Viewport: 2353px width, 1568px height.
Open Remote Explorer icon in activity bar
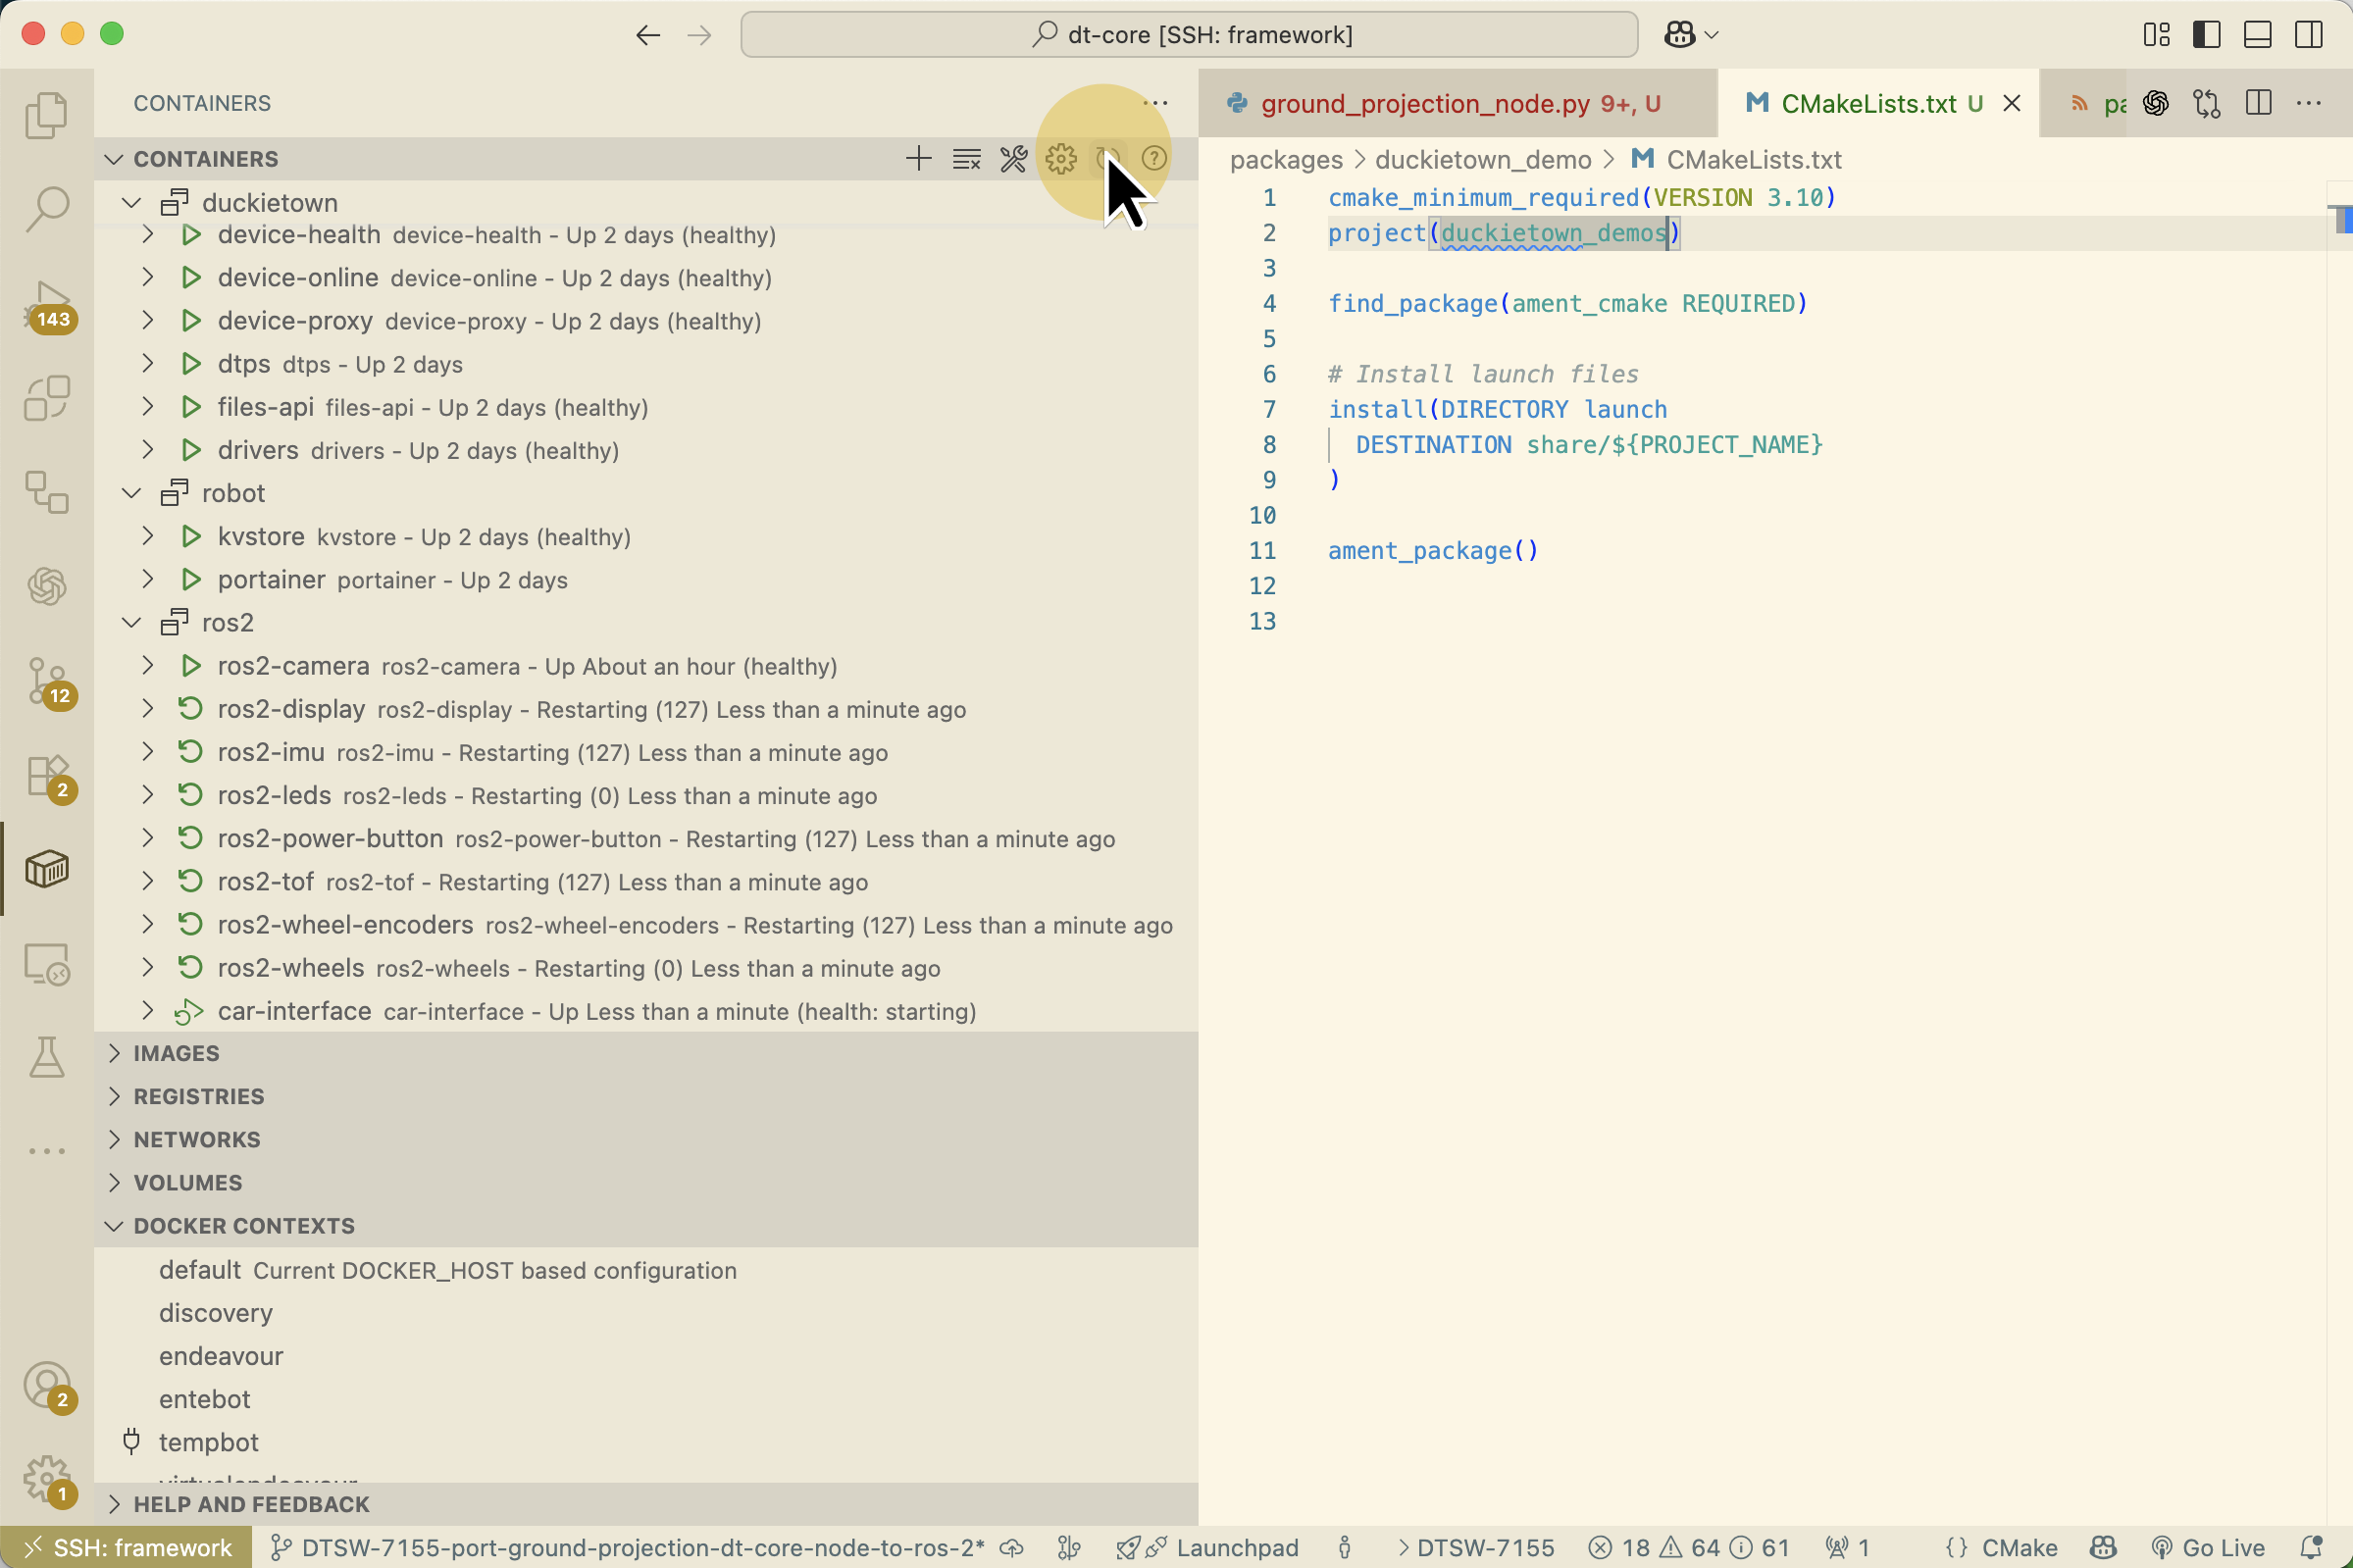pyautogui.click(x=46, y=965)
